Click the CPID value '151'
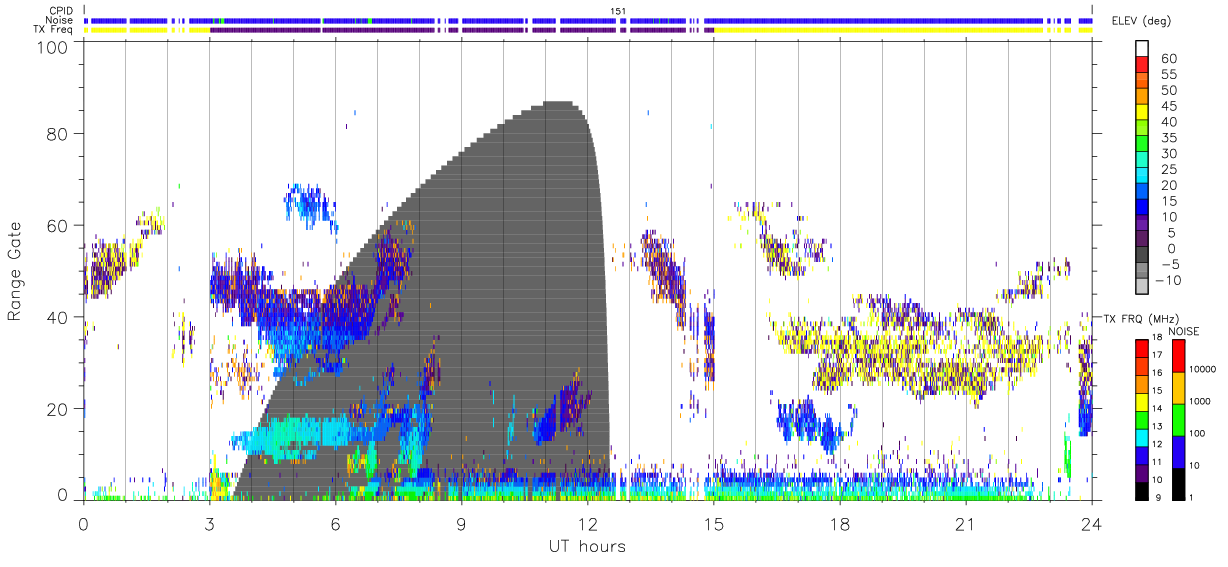Screen dimensions: 1228x567 [x=618, y=11]
